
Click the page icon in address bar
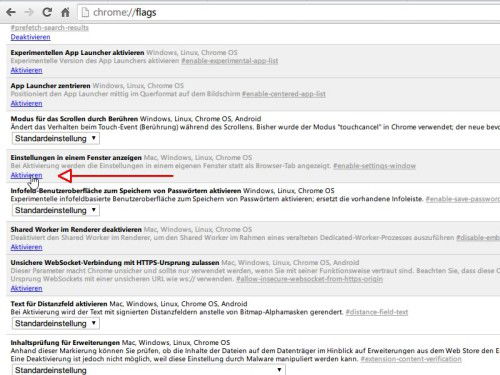(x=85, y=13)
